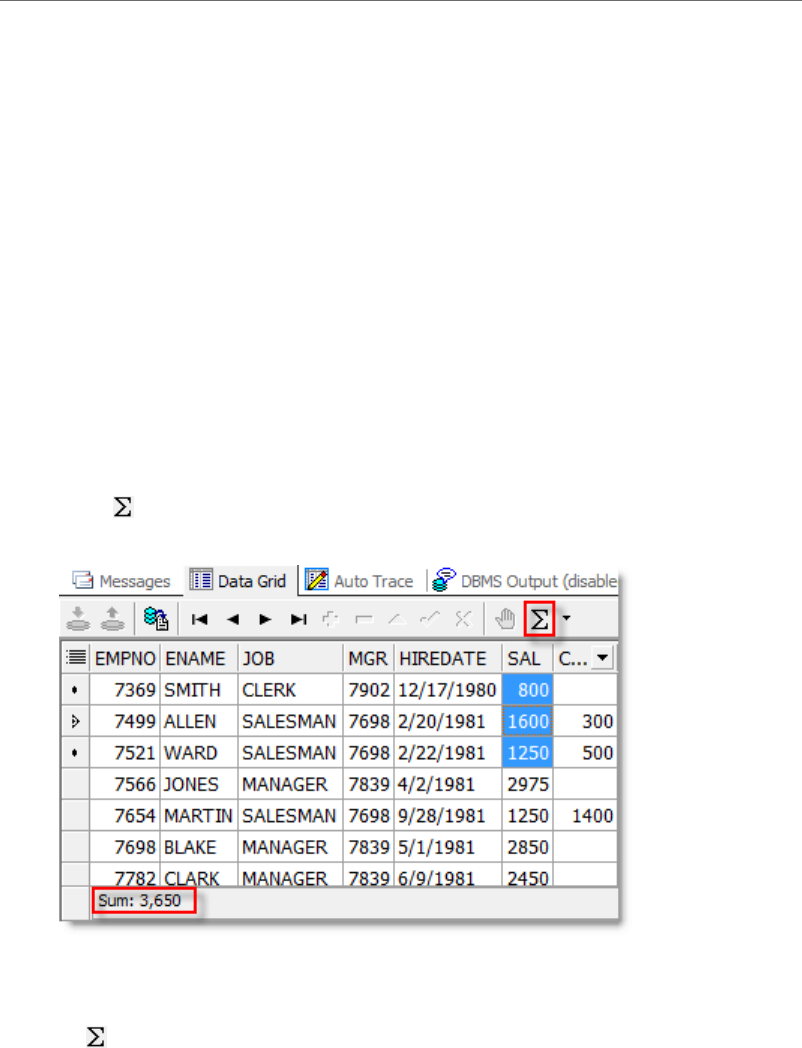Open the Messages tab
The width and height of the screenshot is (802, 1048).
[x=122, y=581]
